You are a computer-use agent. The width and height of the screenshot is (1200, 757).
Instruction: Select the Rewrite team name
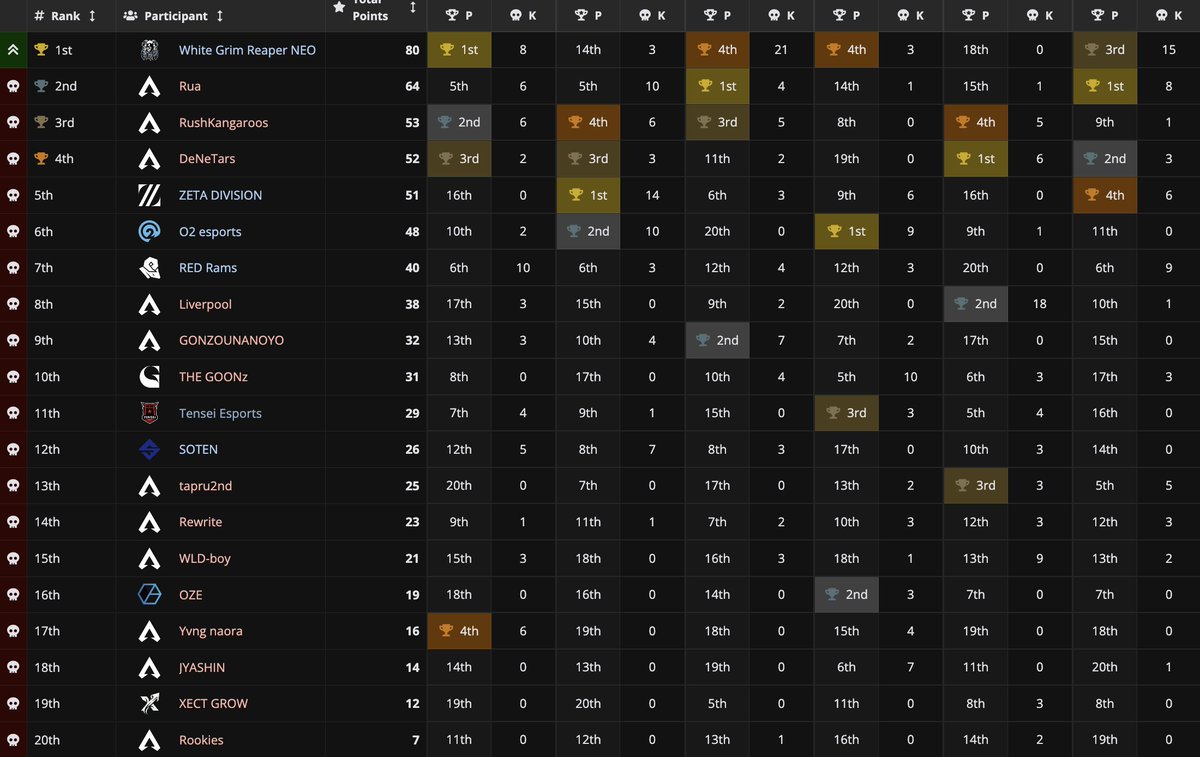coord(201,522)
